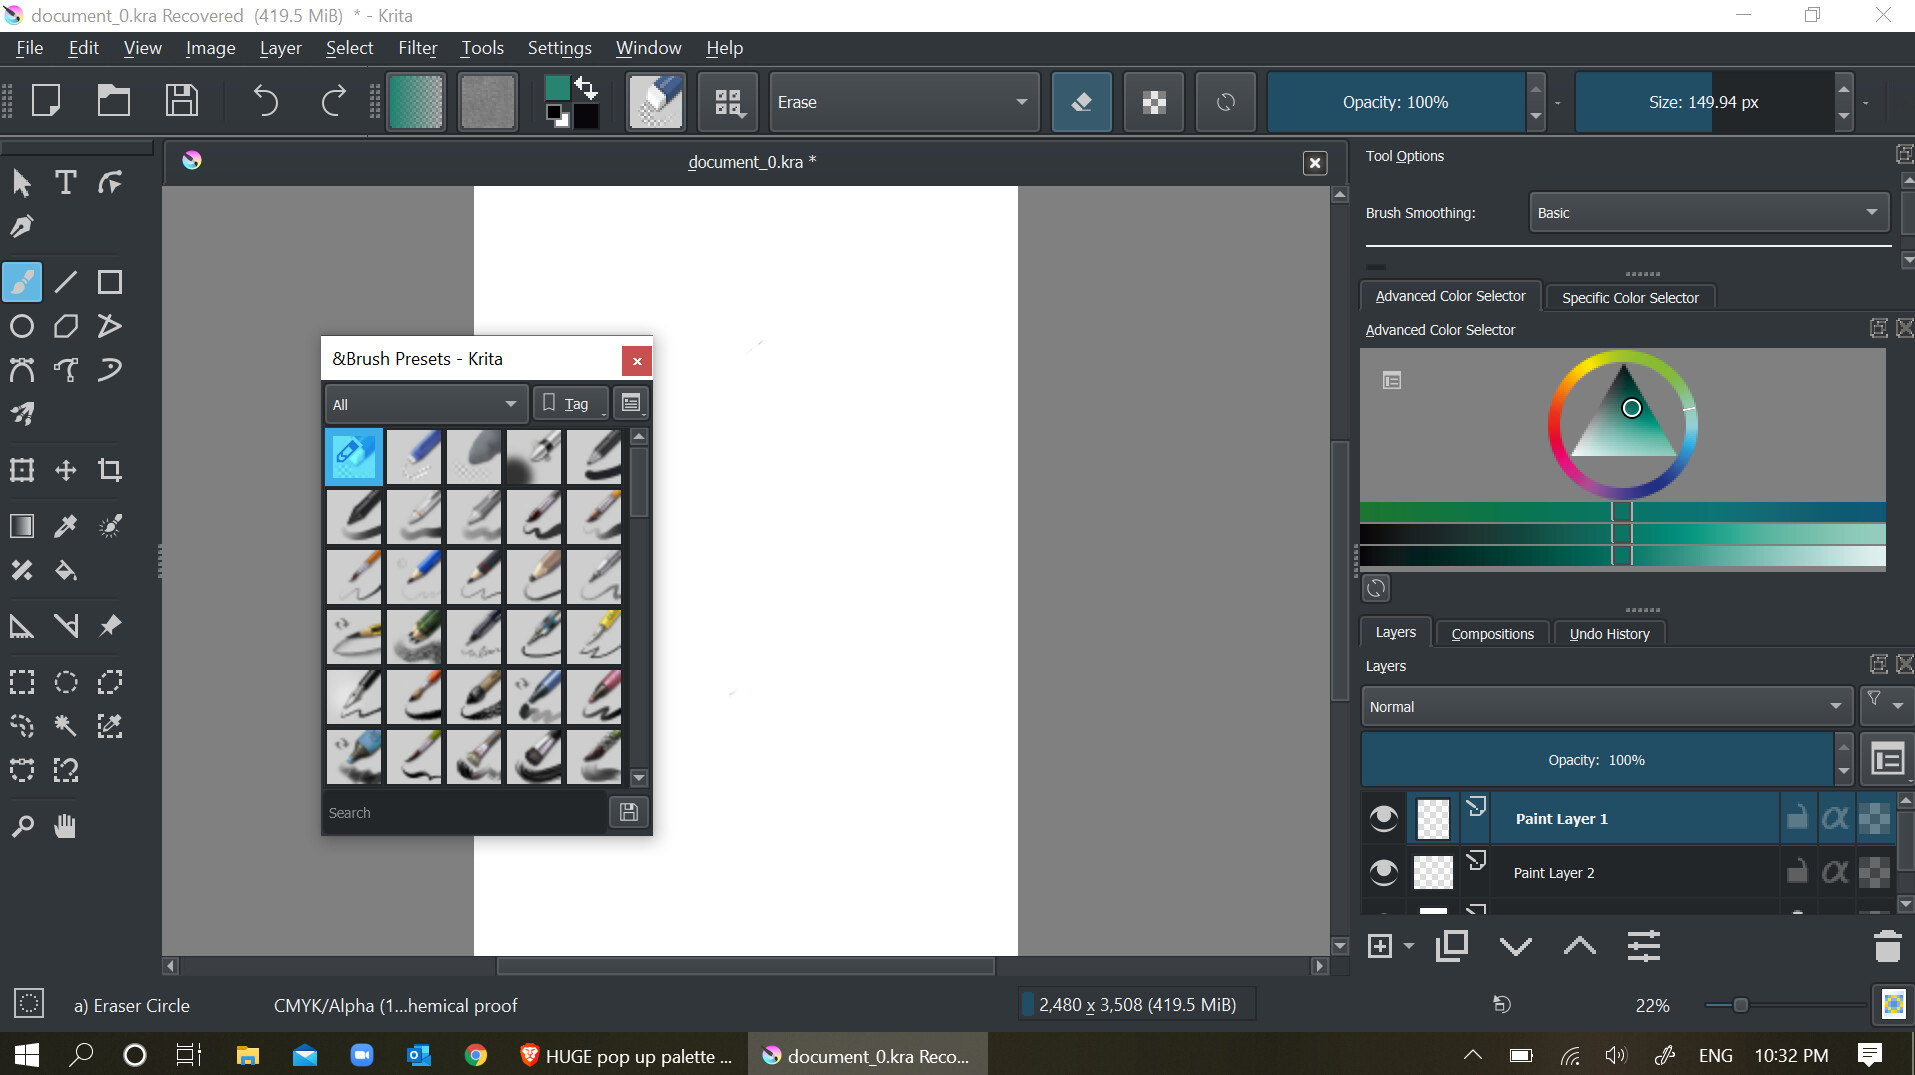Click the Undo arrow in toolbar

coord(265,101)
